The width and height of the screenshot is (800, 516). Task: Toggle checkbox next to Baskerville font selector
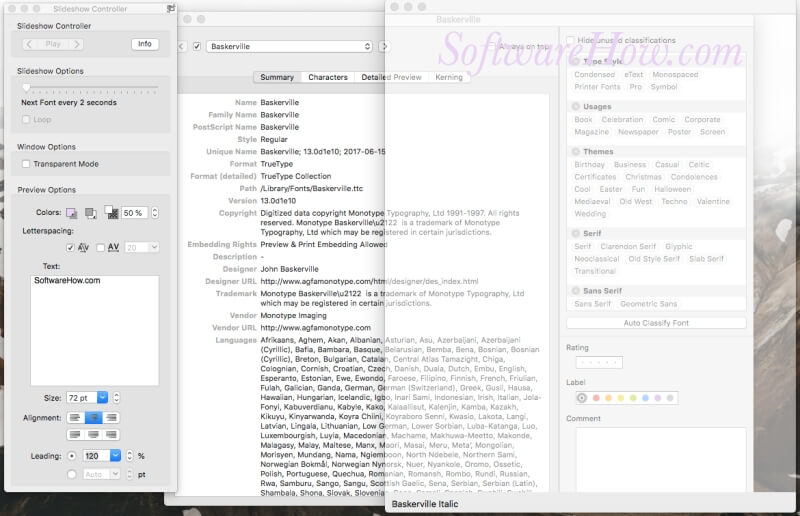tap(197, 46)
